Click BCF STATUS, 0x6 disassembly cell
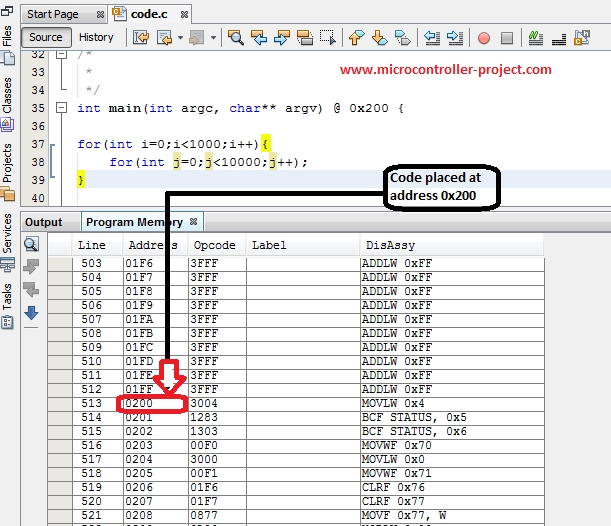 coord(452,431)
